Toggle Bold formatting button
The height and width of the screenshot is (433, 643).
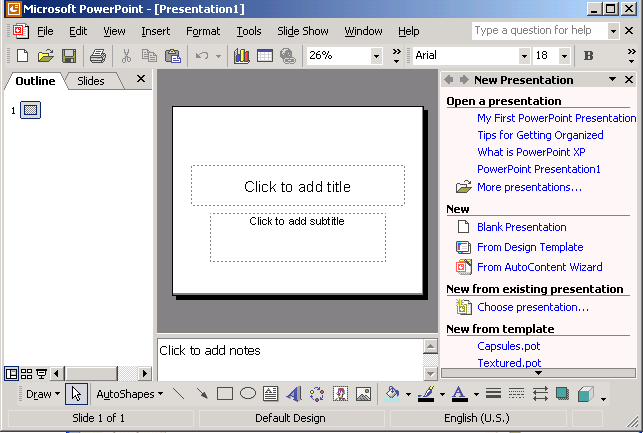coord(588,56)
